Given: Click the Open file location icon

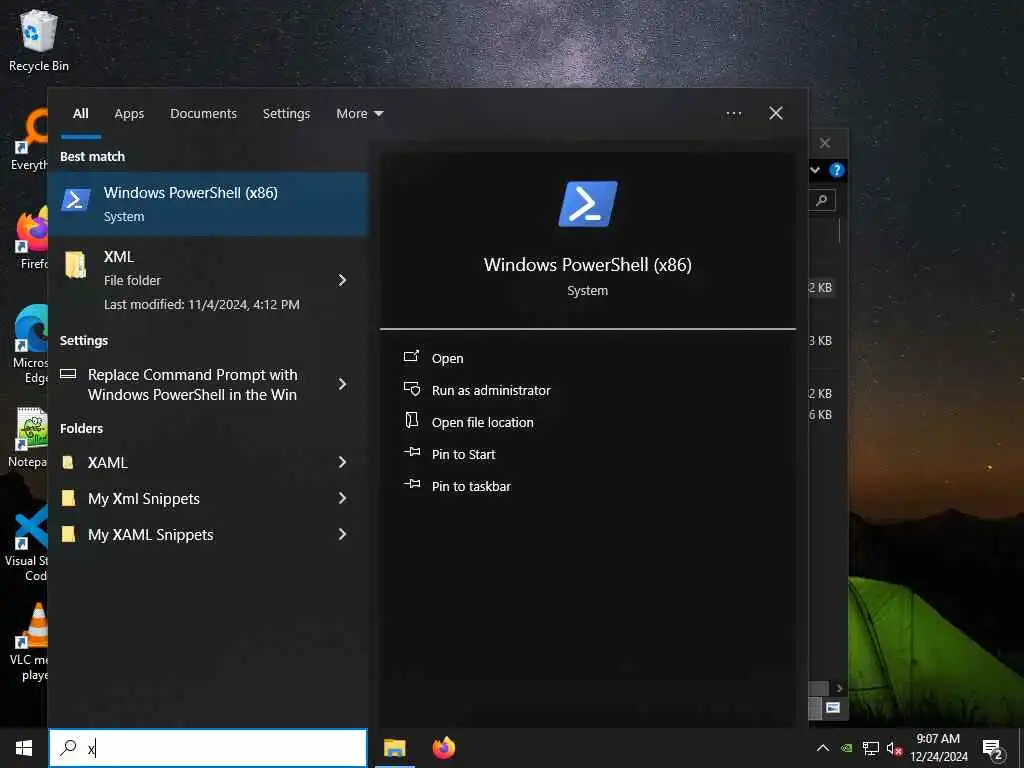Looking at the screenshot, I should click(x=411, y=420).
